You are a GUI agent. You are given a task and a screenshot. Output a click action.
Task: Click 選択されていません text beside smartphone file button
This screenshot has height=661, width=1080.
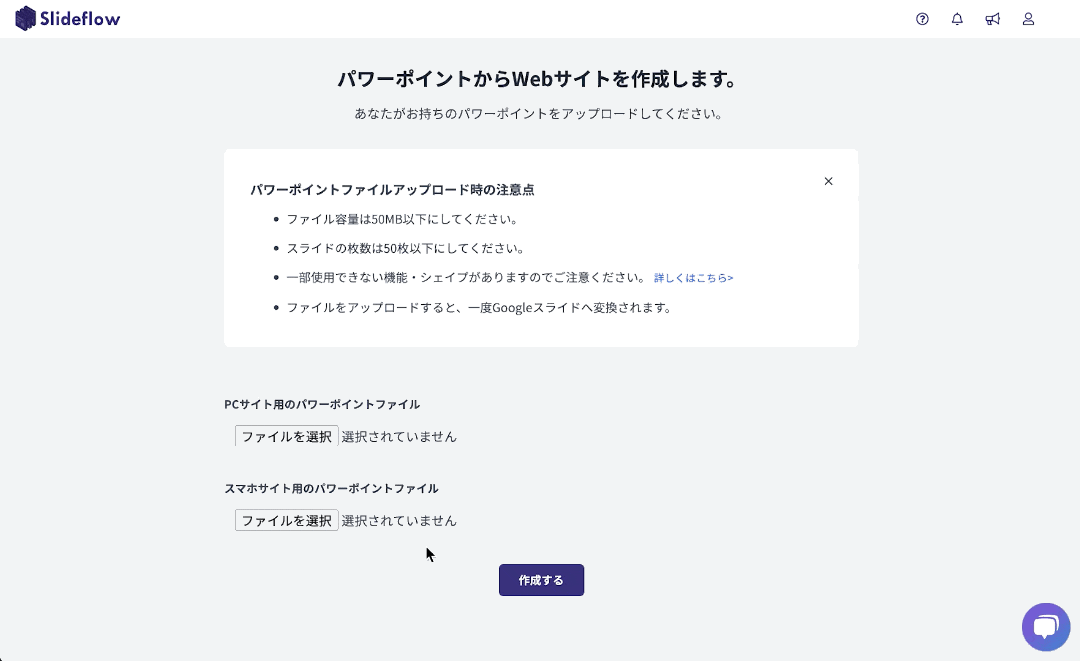pos(399,520)
